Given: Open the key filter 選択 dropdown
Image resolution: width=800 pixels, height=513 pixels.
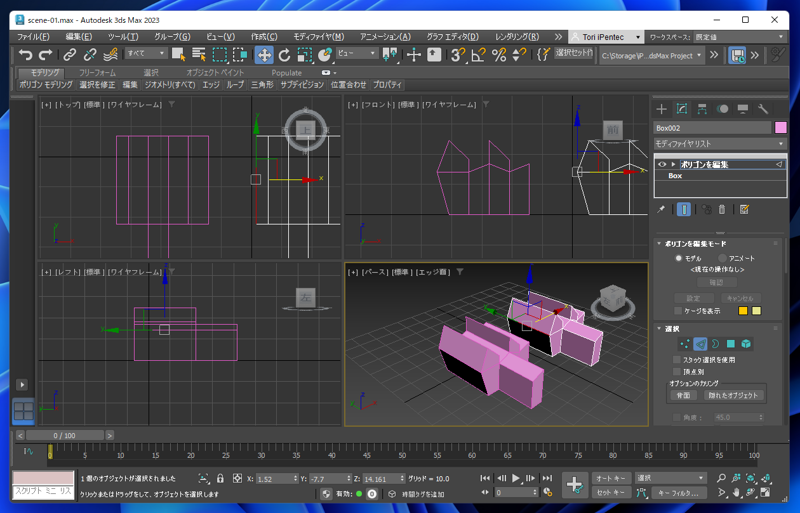Looking at the screenshot, I should coord(670,478).
